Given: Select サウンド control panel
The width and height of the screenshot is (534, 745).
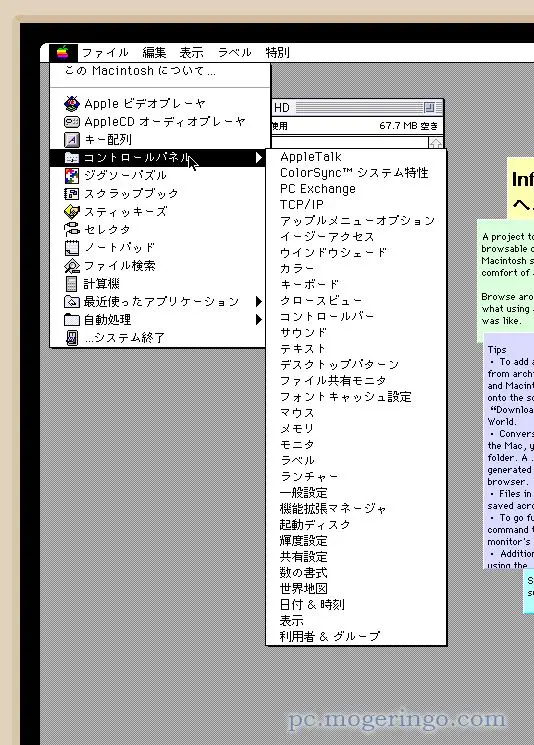Looking at the screenshot, I should (x=356, y=333).
